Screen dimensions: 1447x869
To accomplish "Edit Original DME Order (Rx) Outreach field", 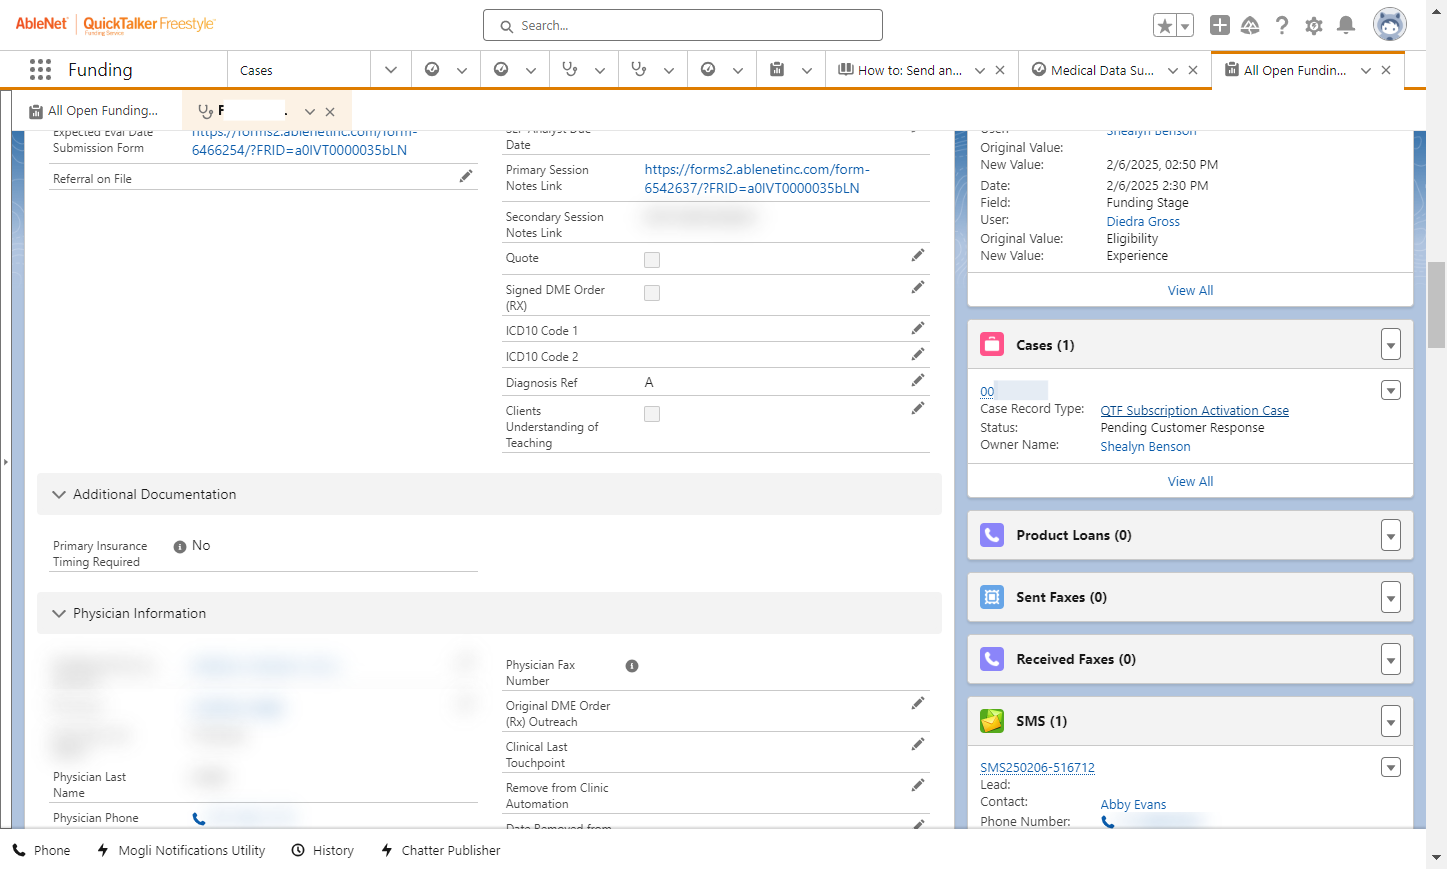I will click(x=917, y=704).
